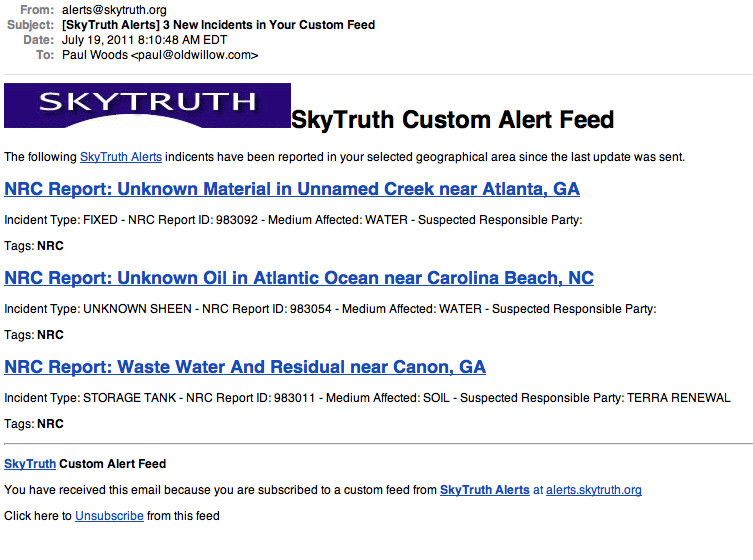Click NRC Report ID 983092 details line
This screenshot has height=560, width=753.
293,220
